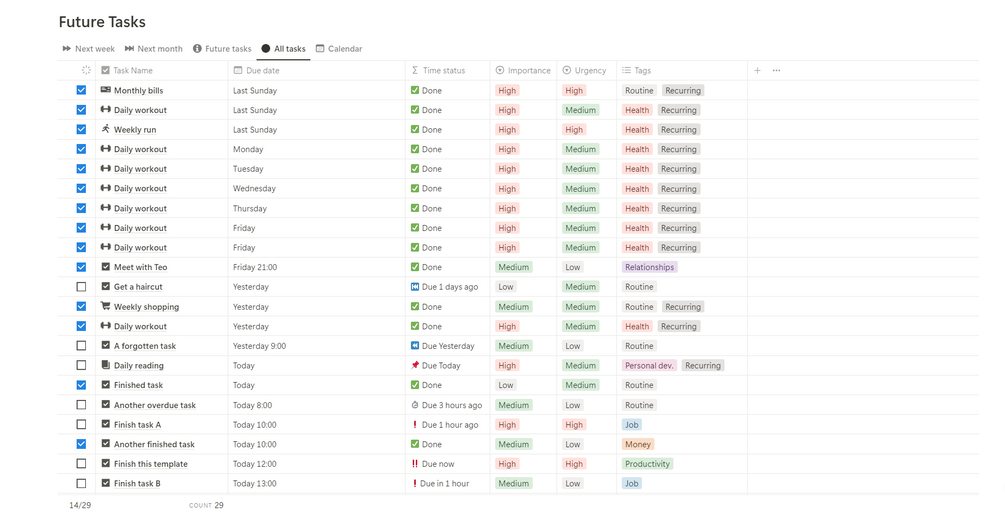The height and width of the screenshot is (513, 1005).
Task: Open the Finish this template task
Action: pyautogui.click(x=150, y=464)
